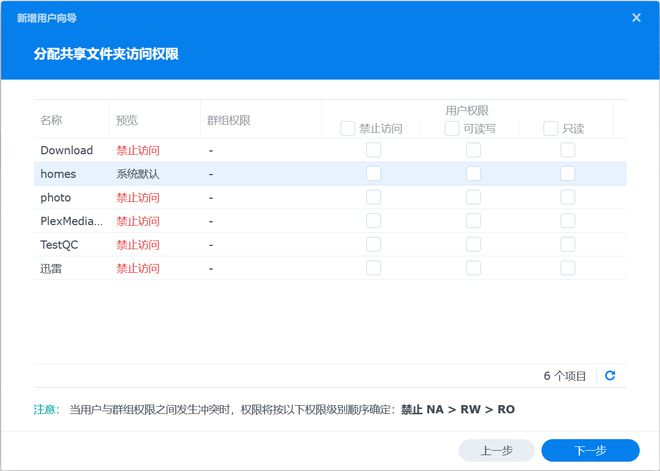The height and width of the screenshot is (471, 660).
Task: Click red 禁止访问 preview for Download
Action: [138, 150]
